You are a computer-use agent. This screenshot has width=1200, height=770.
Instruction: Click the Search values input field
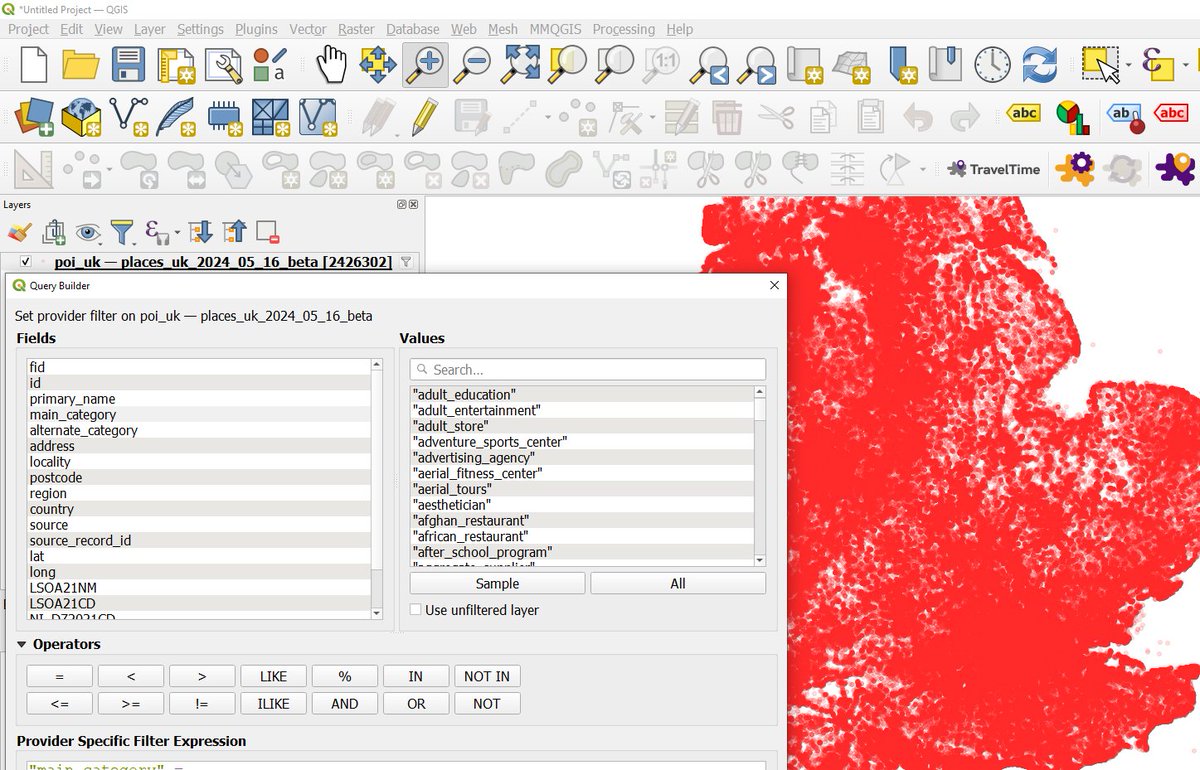(x=588, y=369)
